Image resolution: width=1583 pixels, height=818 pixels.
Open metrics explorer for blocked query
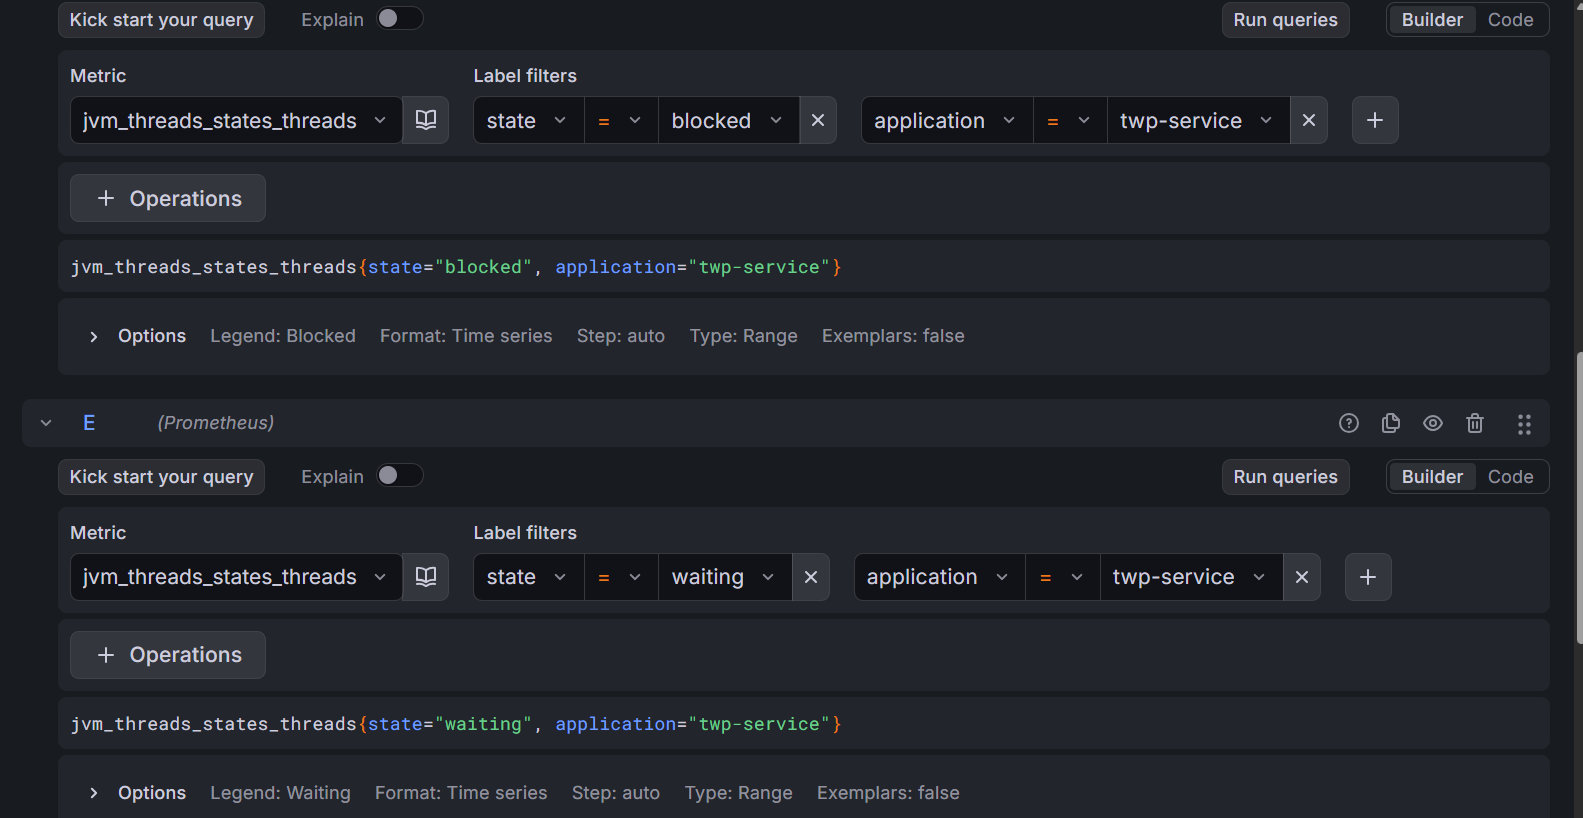click(x=426, y=120)
